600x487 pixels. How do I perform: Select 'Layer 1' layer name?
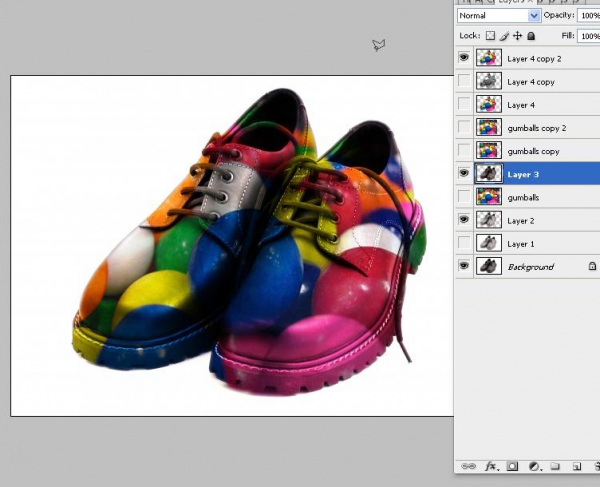(x=520, y=244)
